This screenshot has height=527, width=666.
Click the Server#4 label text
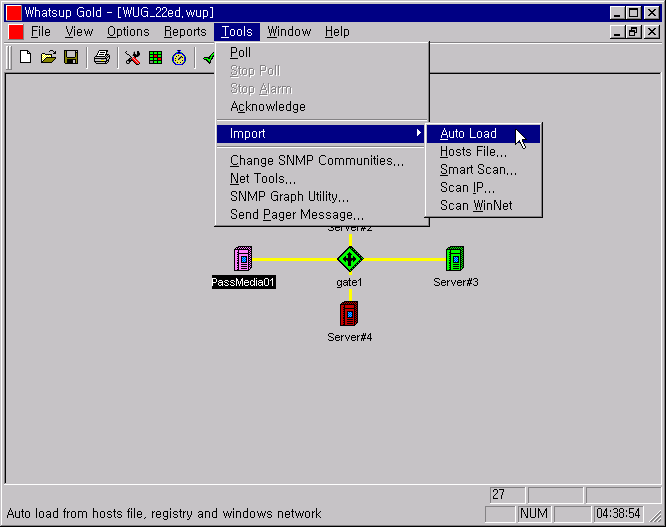[350, 337]
